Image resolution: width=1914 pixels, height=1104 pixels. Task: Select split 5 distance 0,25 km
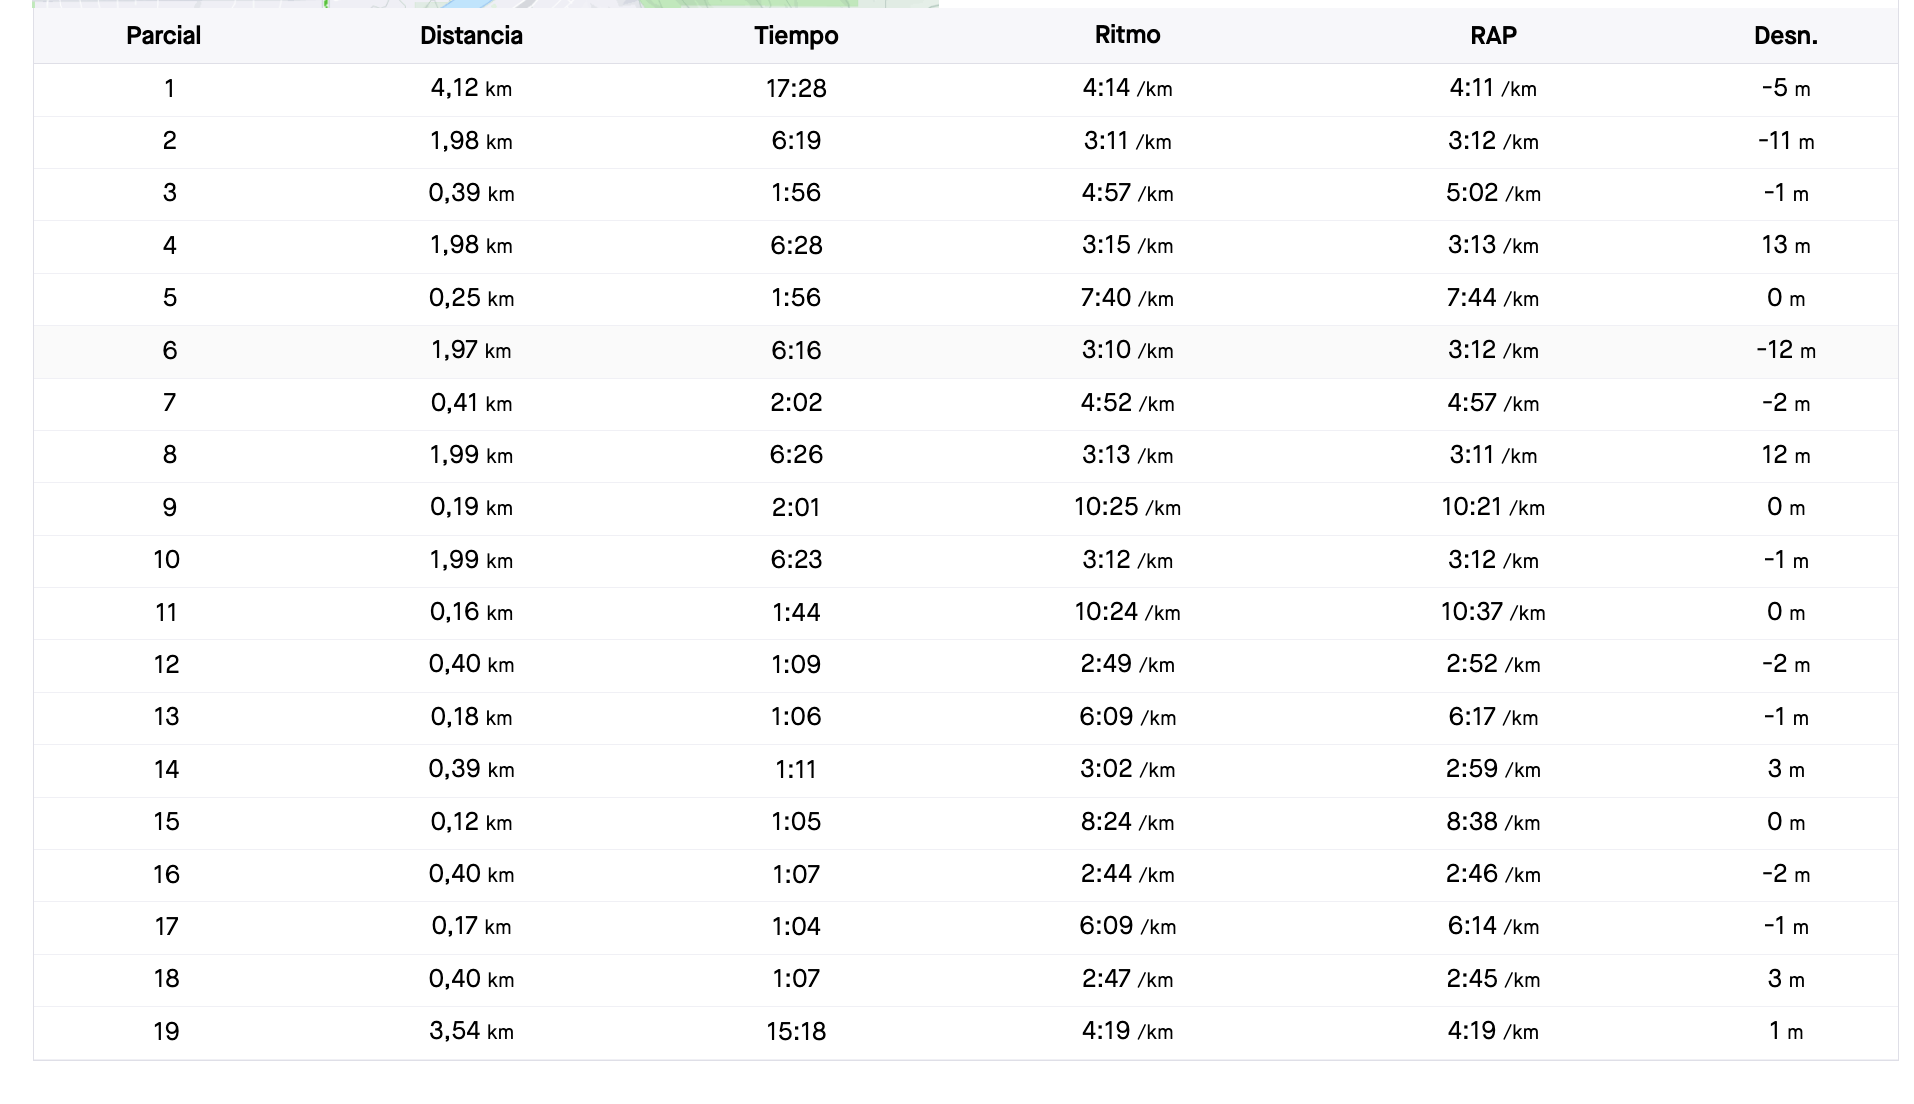pyautogui.click(x=471, y=298)
